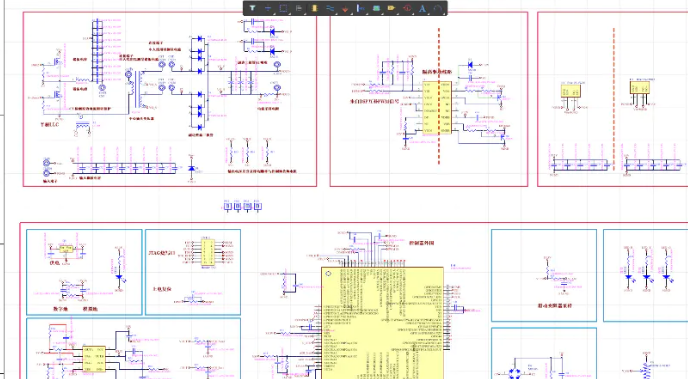
Task: Click the orange dashed line in top-right block
Action: [613, 99]
